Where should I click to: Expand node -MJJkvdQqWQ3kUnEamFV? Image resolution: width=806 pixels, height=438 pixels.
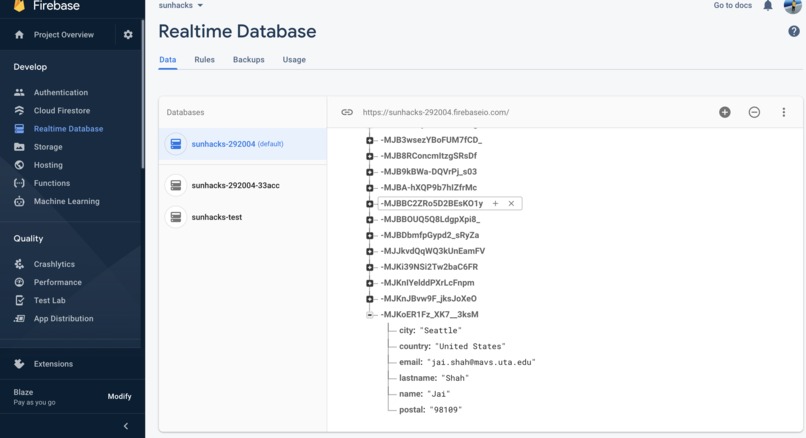pos(370,252)
